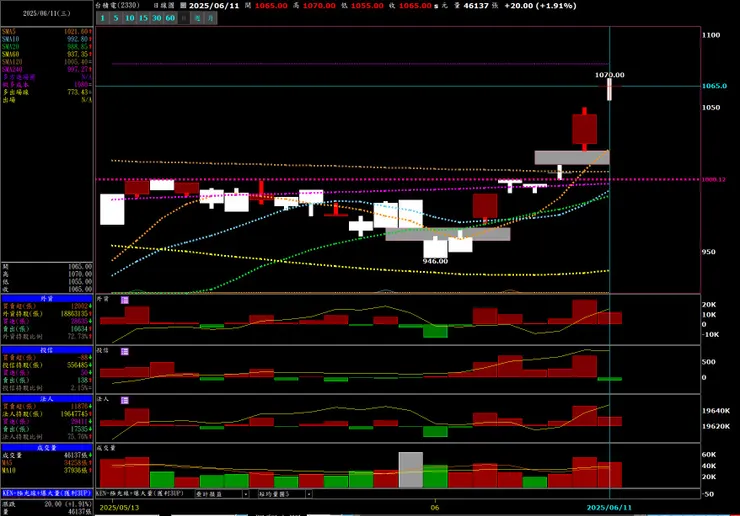
Task: Select the SMA5 legend row
Action: [47, 32]
